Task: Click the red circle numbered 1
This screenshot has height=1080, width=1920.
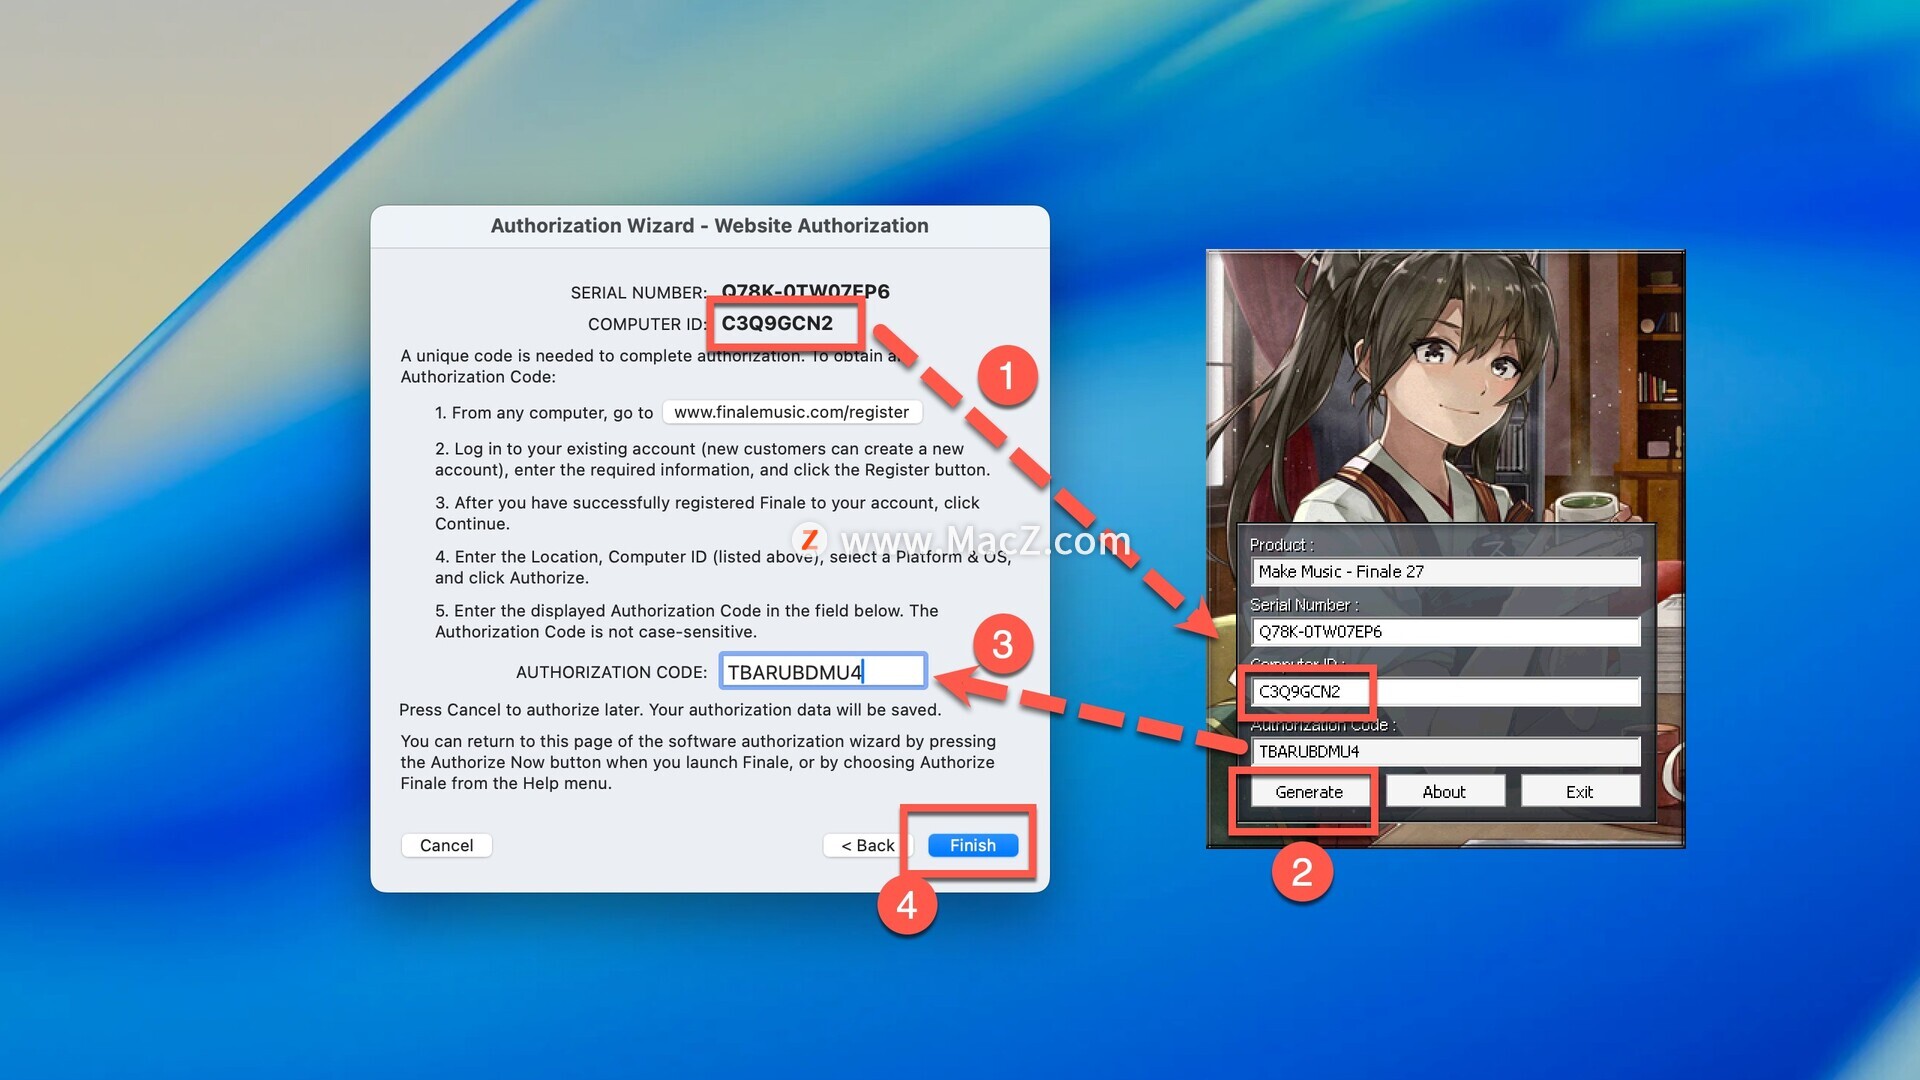Action: click(1006, 376)
